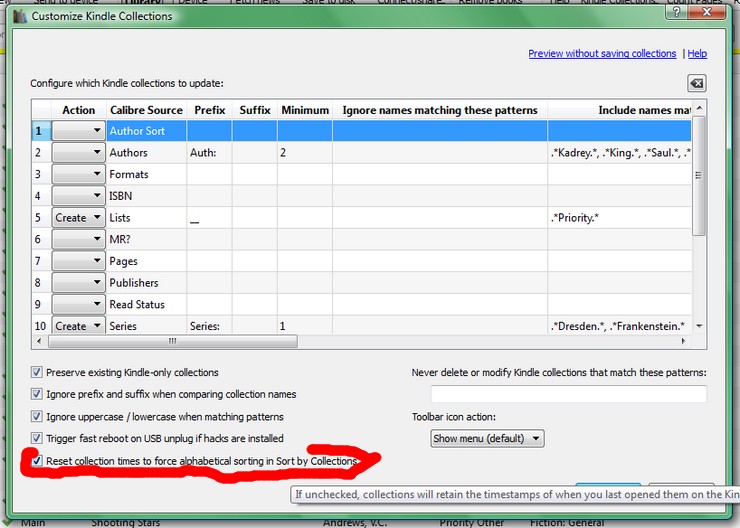740x528 pixels.
Task: Toggle Ignore uppercase / lowercase when matching checkbox
Action: tap(36, 416)
